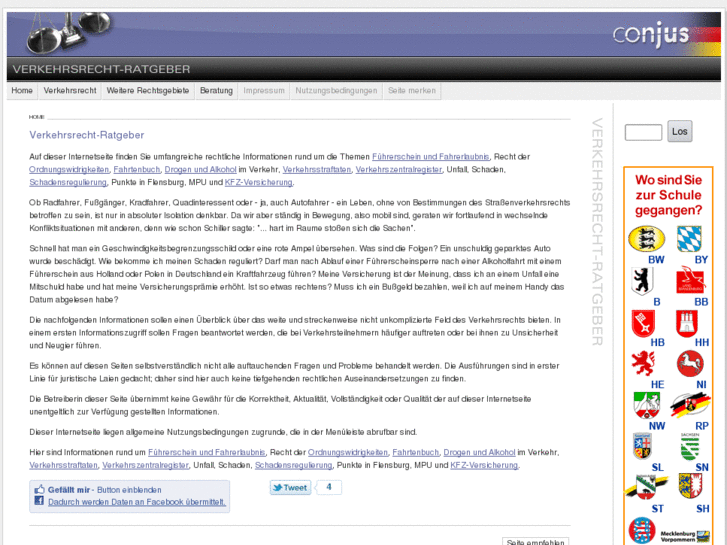Choose the Berlin bear coat of arms

[x=643, y=281]
